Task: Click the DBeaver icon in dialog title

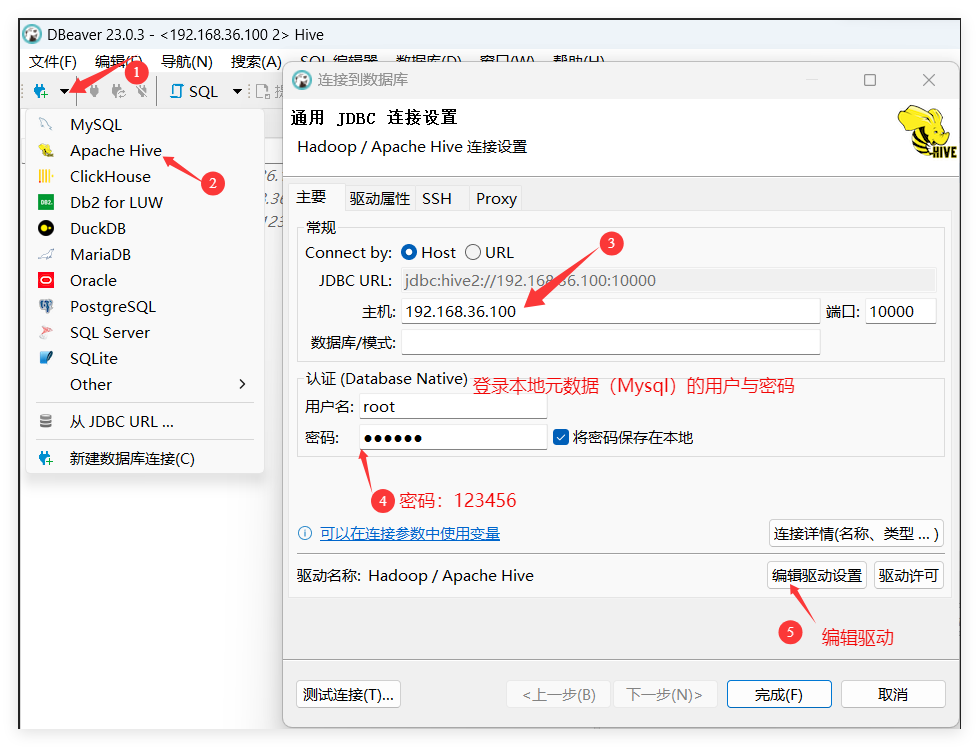Action: tap(302, 80)
